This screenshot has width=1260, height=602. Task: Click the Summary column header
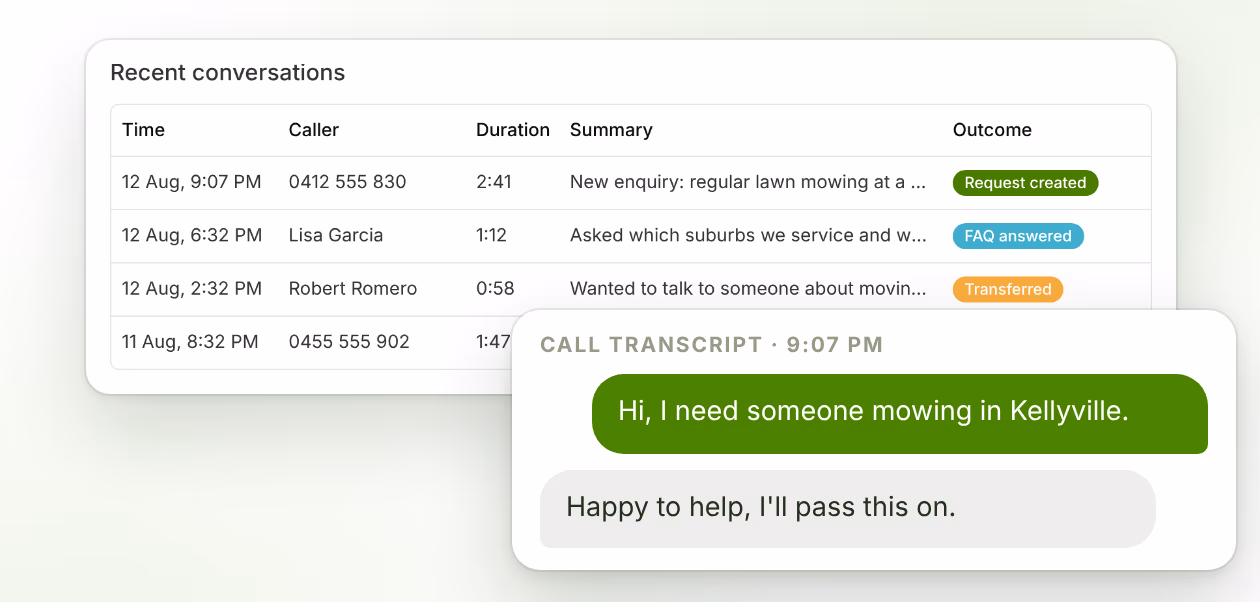tap(611, 130)
